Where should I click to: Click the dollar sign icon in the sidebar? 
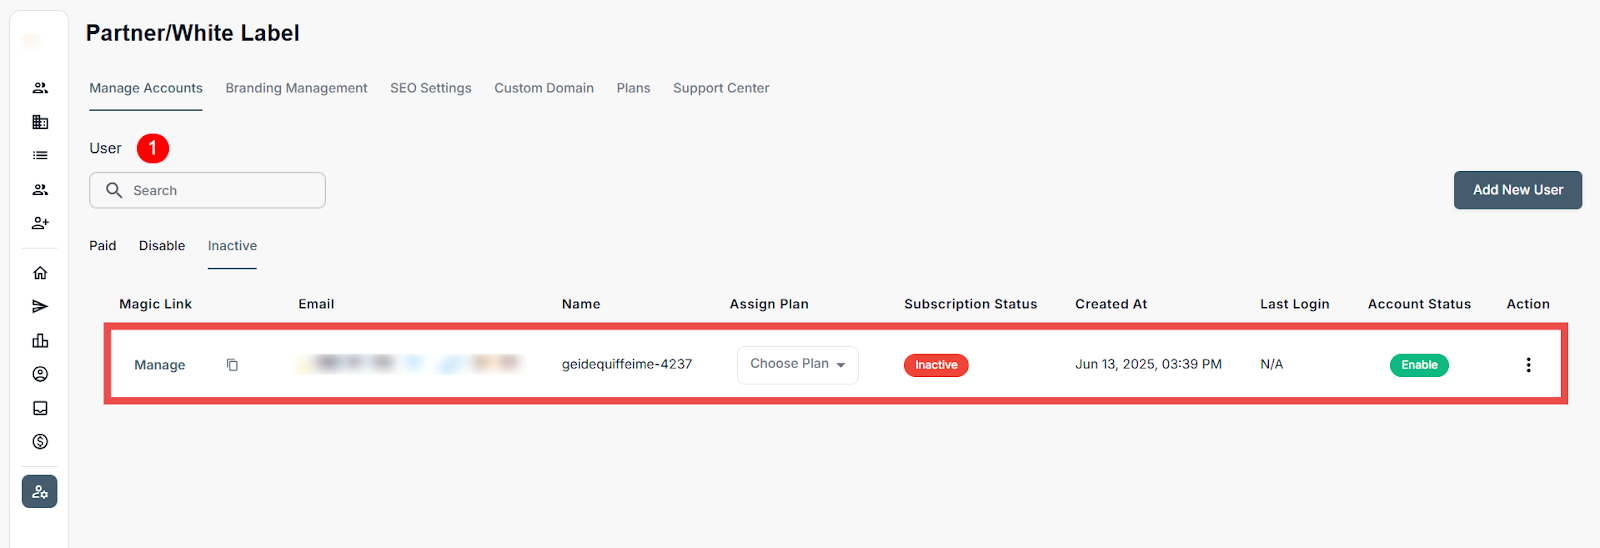(x=40, y=442)
